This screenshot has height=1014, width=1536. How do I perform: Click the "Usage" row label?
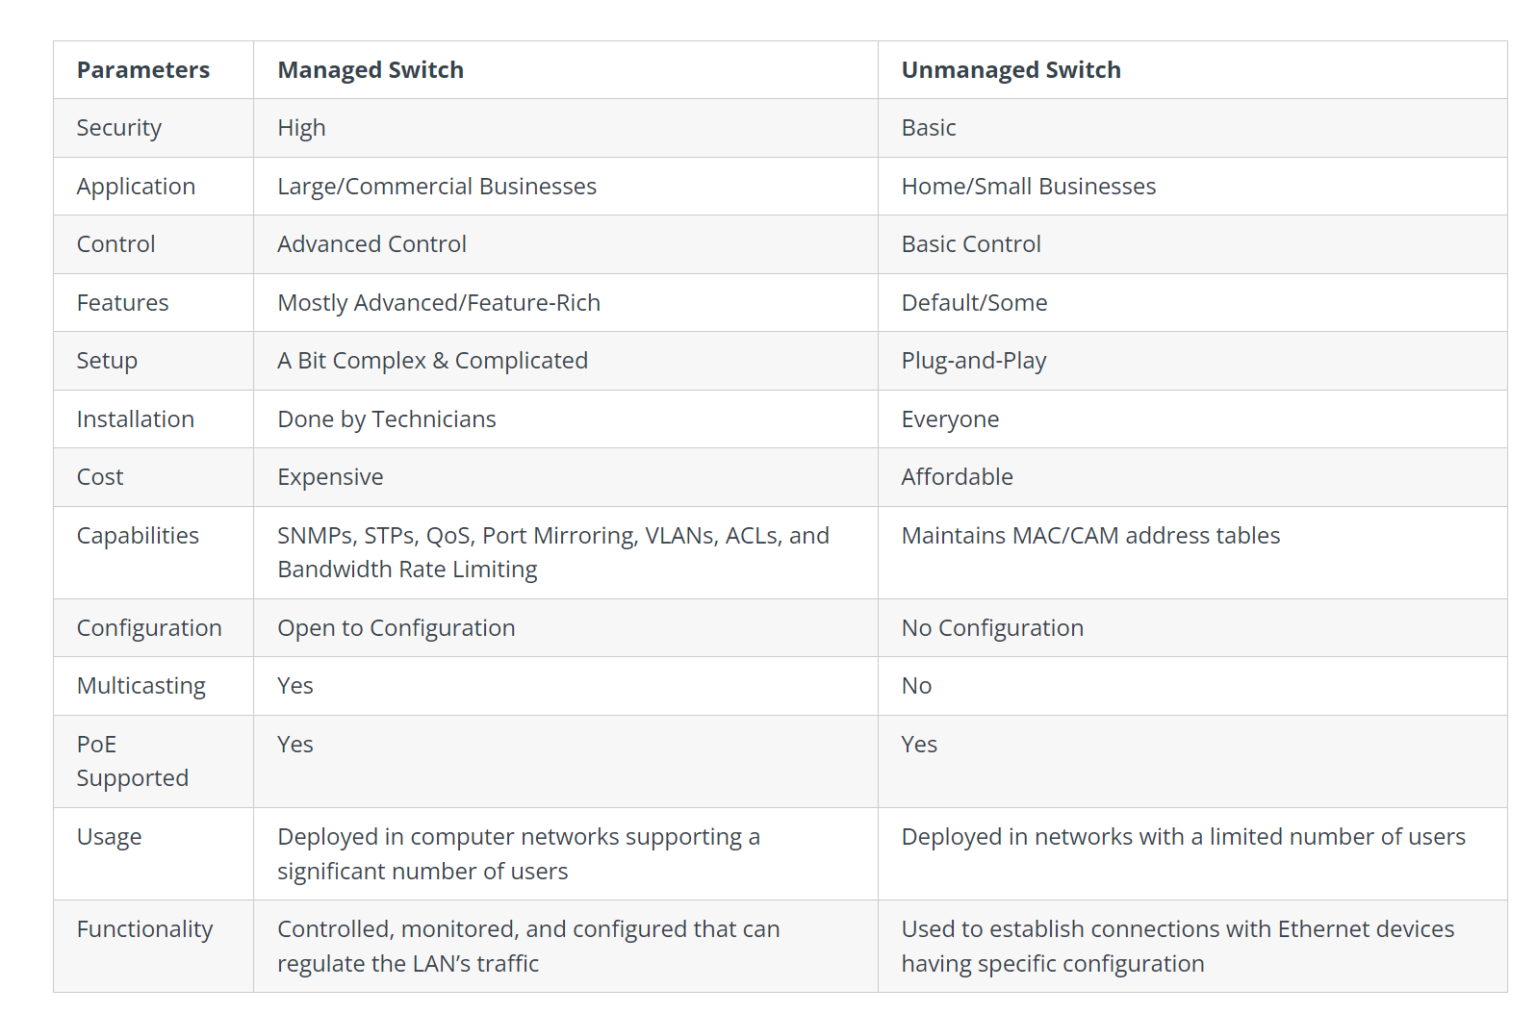coord(109,837)
